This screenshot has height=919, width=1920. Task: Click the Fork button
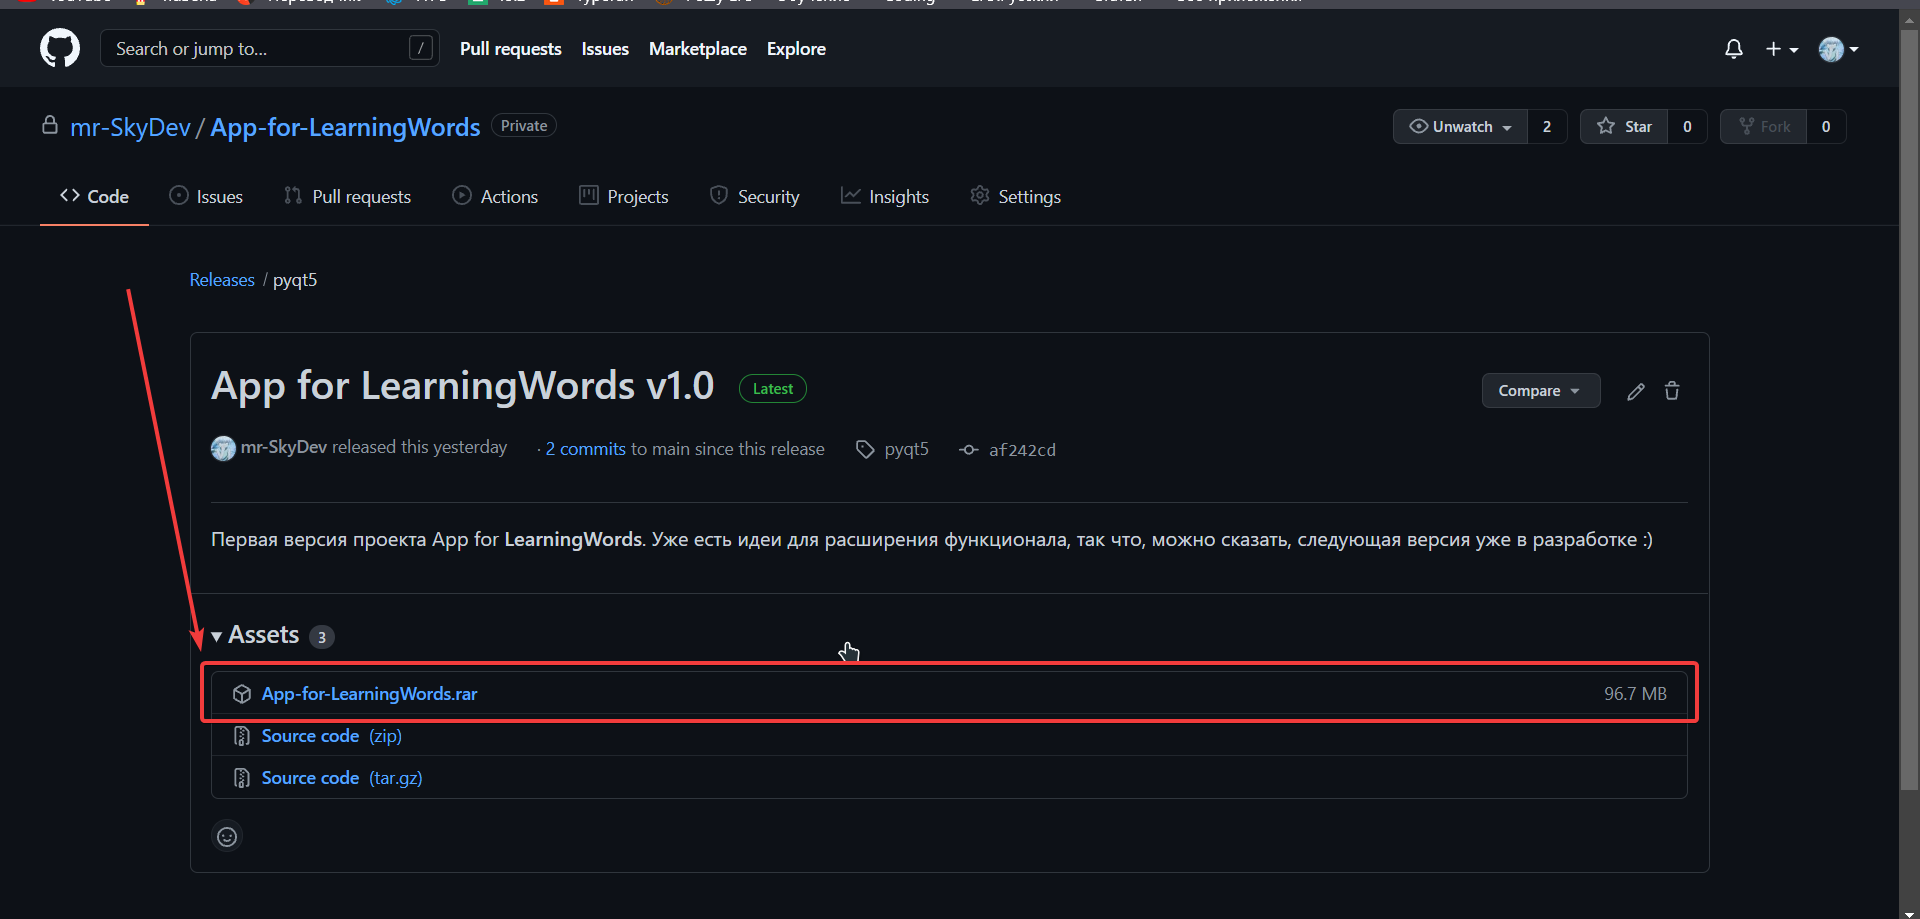point(1764,126)
